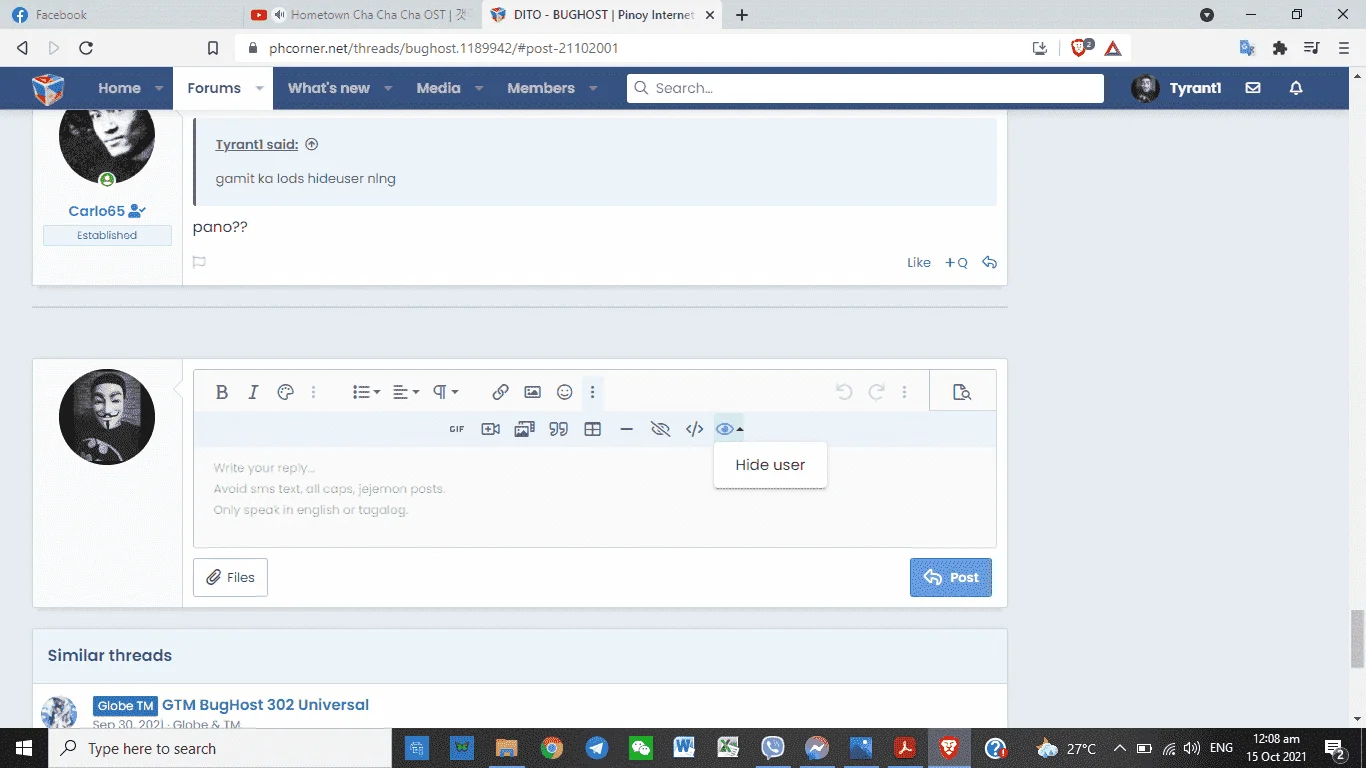Image resolution: width=1366 pixels, height=768 pixels.
Task: Open the Members navigation tab
Action: pos(541,88)
